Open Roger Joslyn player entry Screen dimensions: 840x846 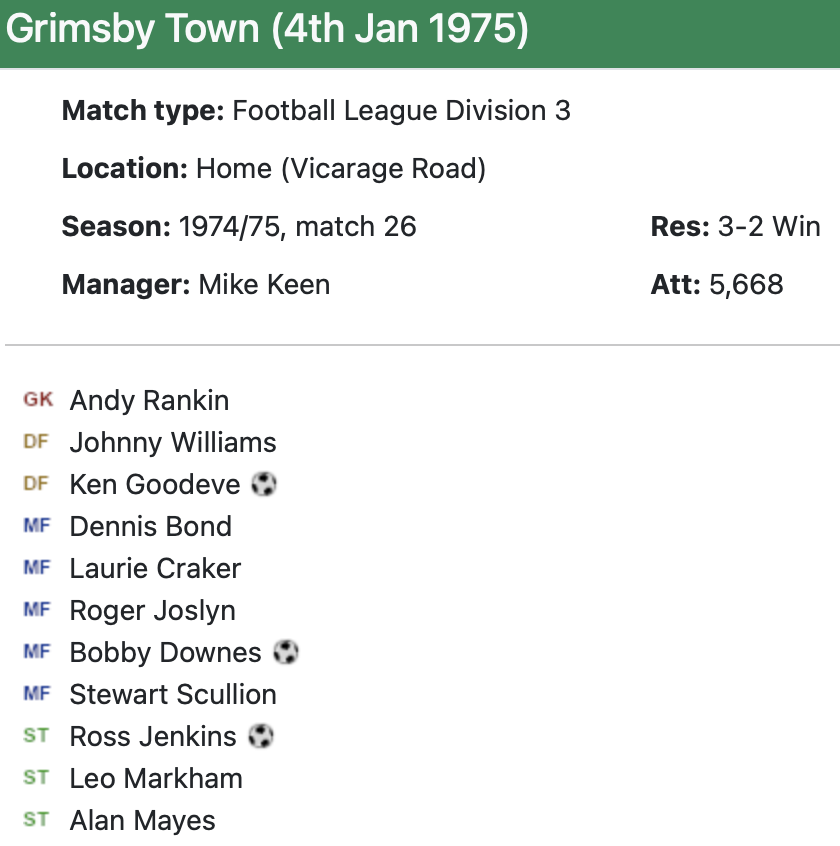(152, 611)
